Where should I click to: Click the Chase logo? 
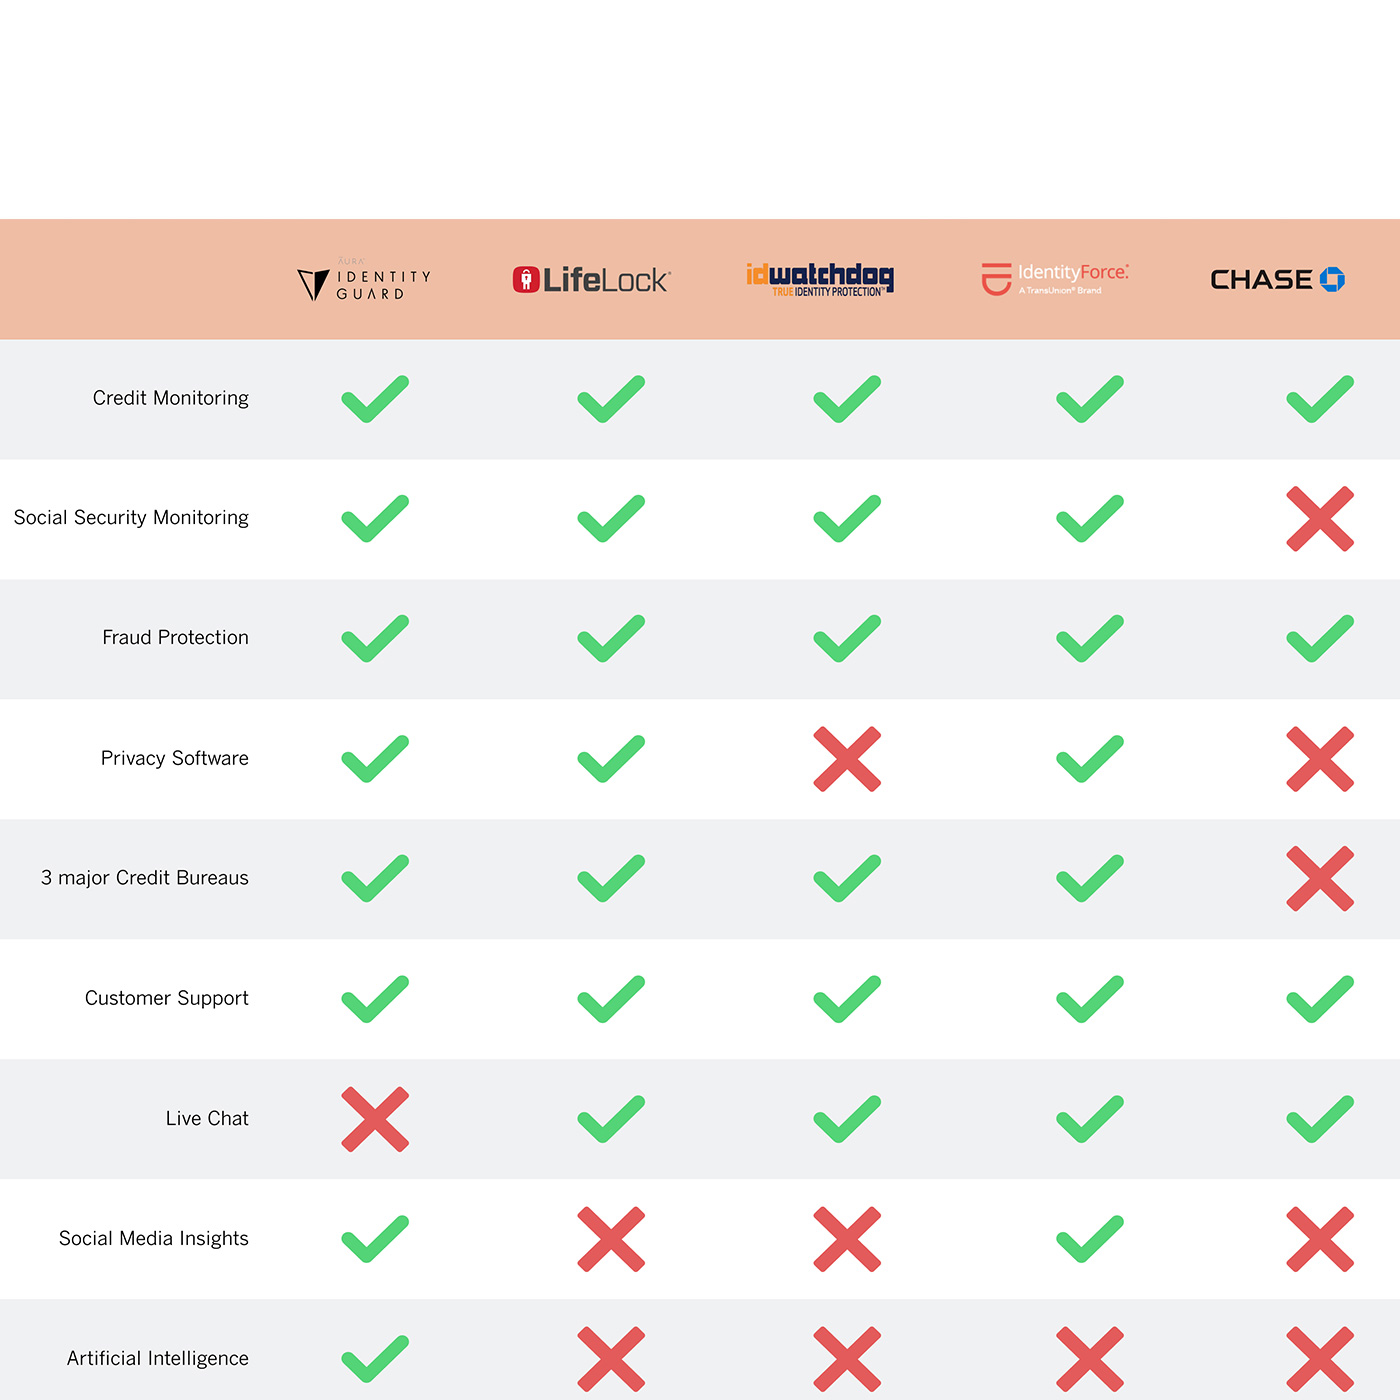[x=1277, y=279]
